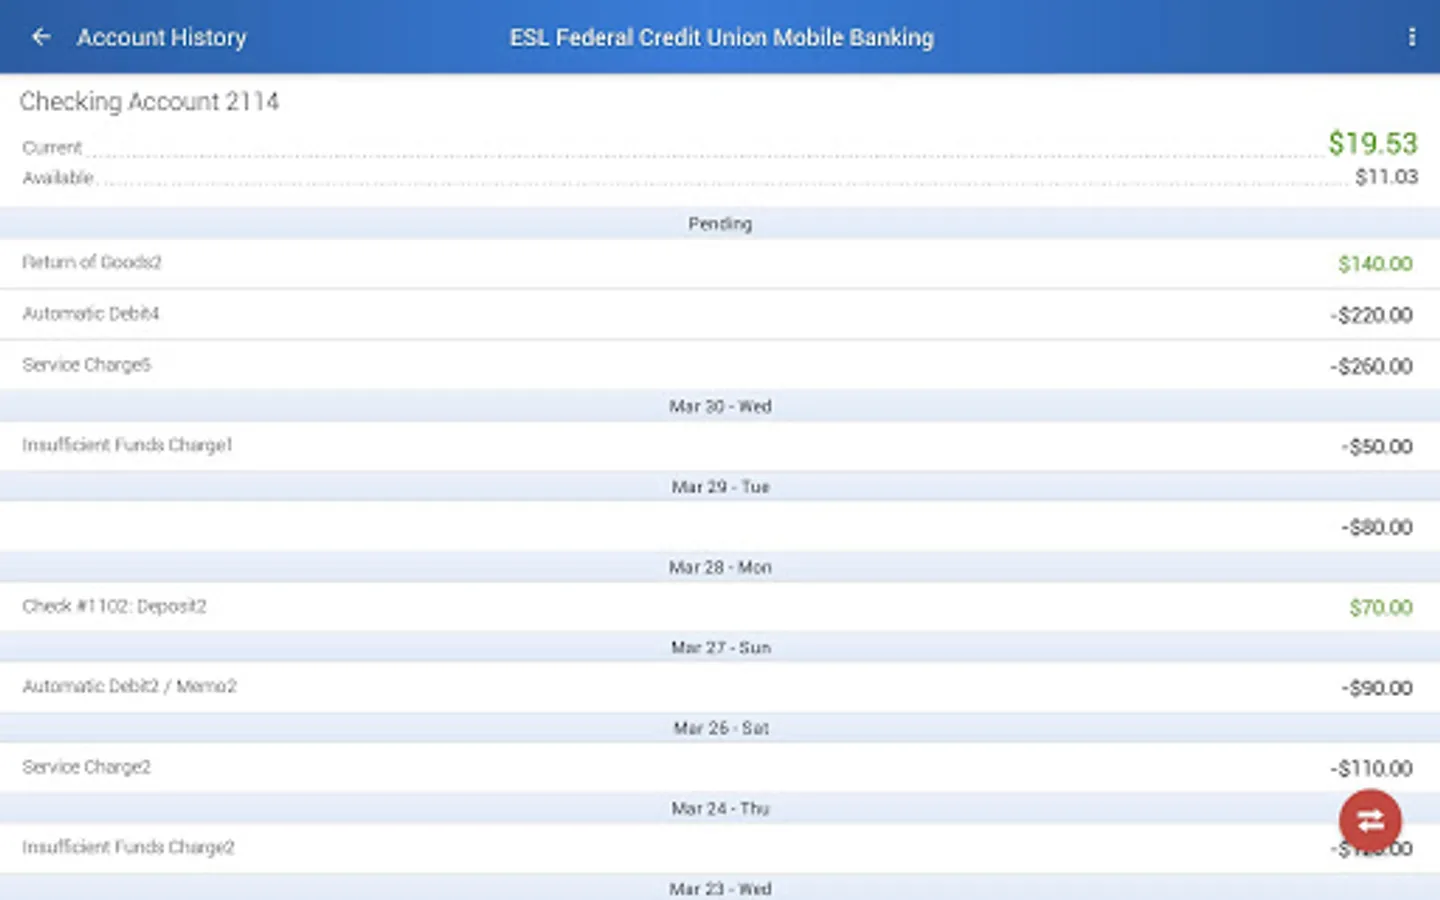Image resolution: width=1440 pixels, height=900 pixels.
Task: Click the $140.00 amount
Action: tap(1375, 264)
